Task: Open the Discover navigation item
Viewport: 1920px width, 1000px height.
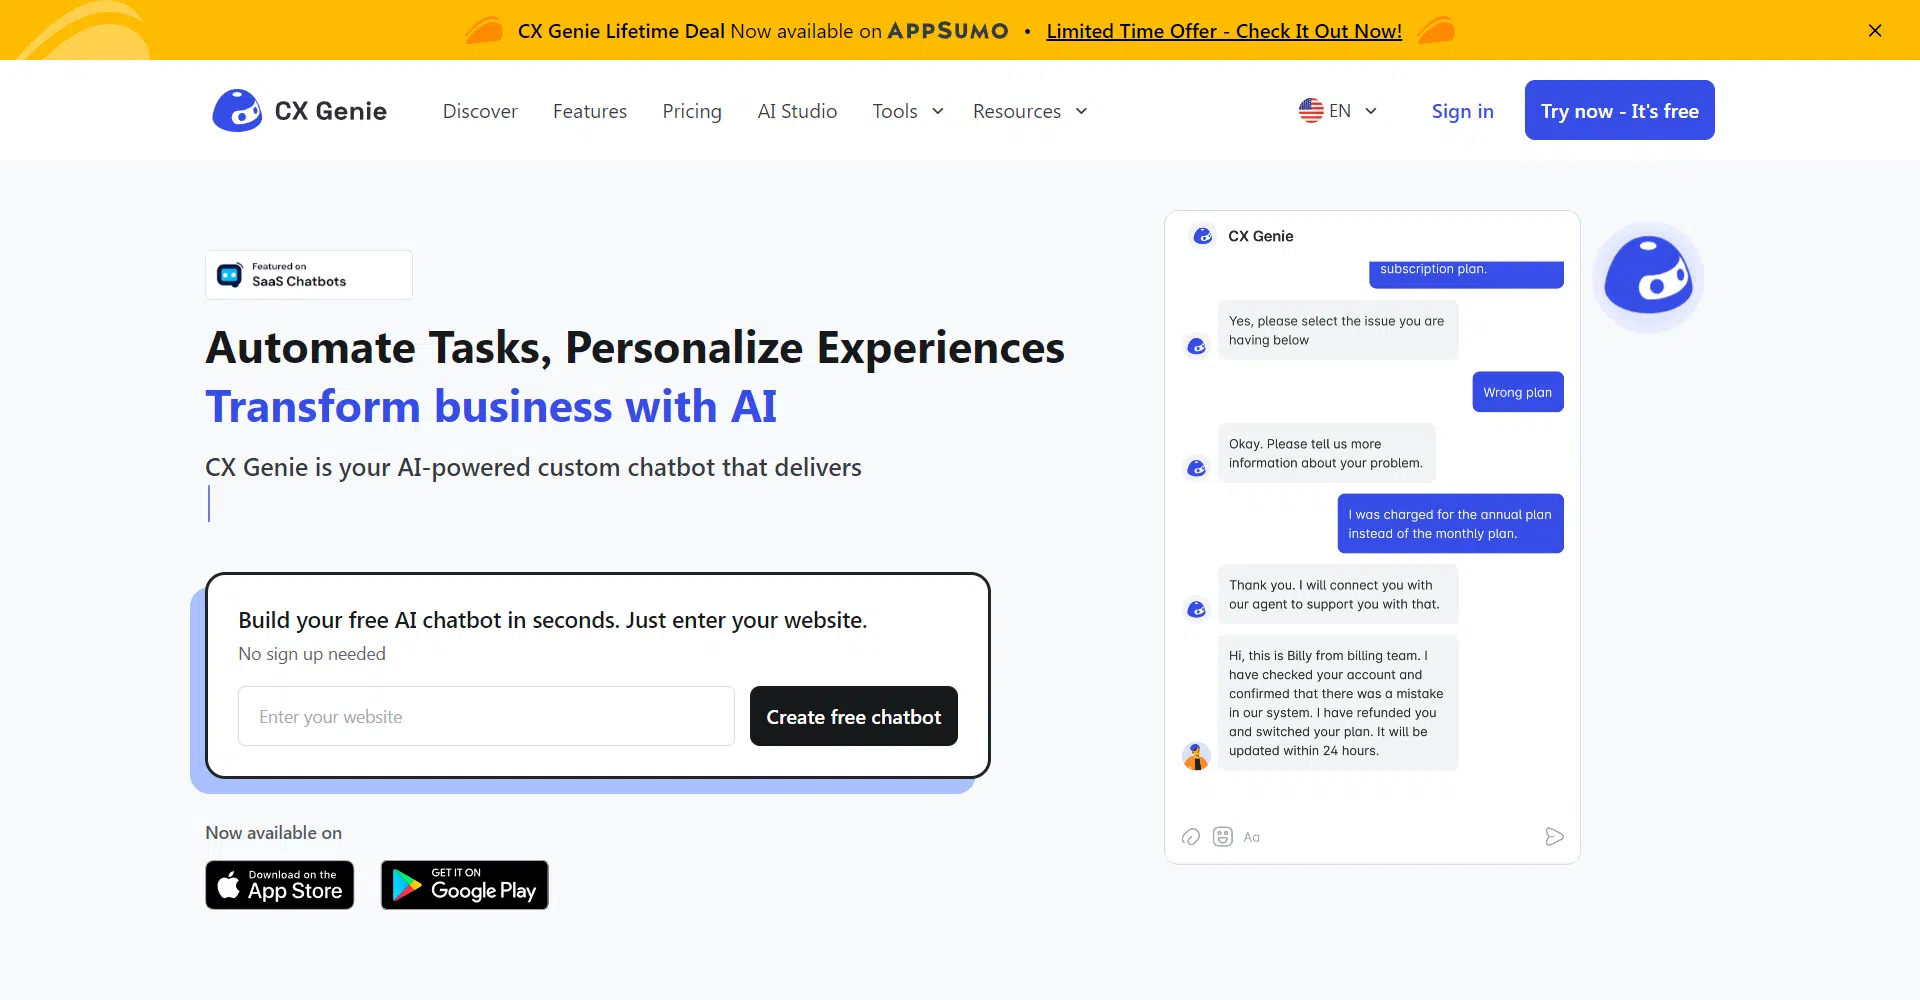Action: click(480, 111)
